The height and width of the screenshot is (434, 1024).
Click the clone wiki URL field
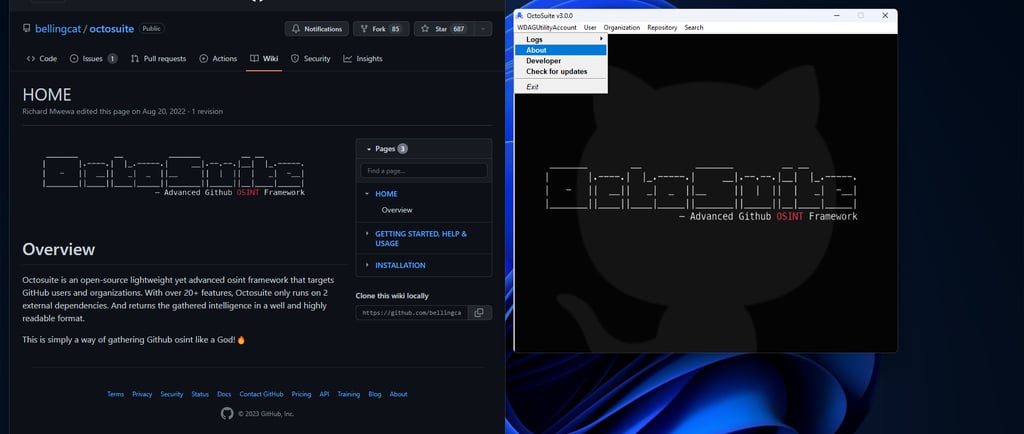pyautogui.click(x=412, y=313)
